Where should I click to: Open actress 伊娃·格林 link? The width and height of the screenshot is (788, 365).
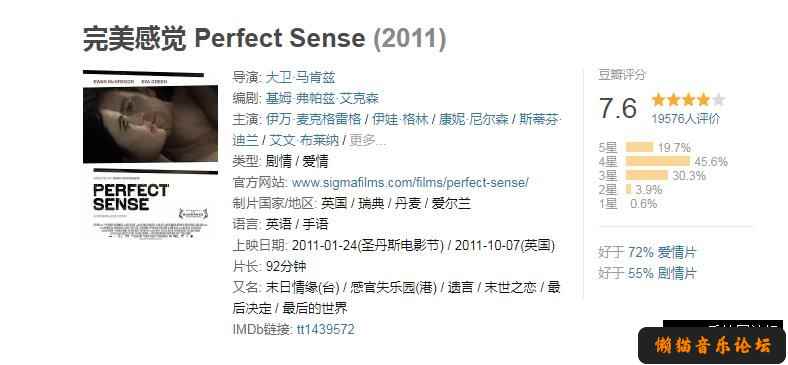[x=401, y=119]
